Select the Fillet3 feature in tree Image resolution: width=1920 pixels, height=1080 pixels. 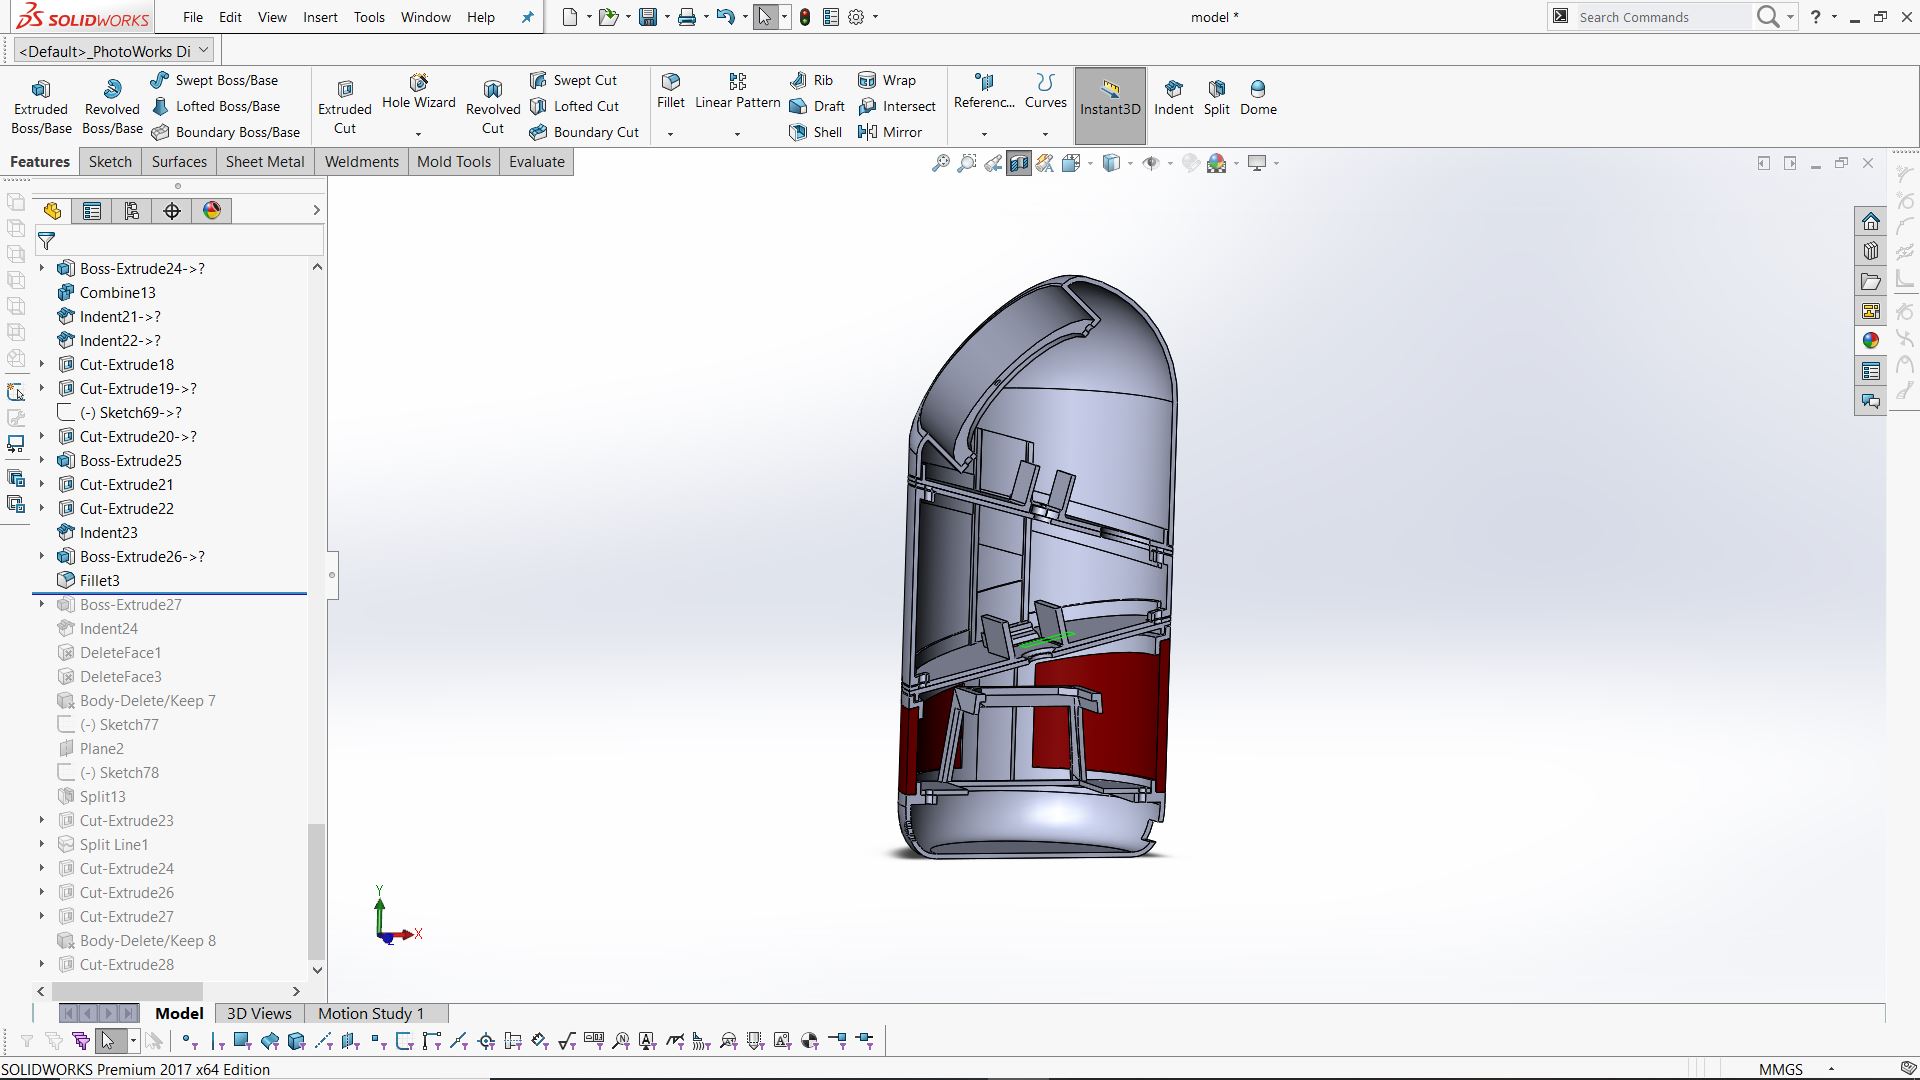(100, 581)
